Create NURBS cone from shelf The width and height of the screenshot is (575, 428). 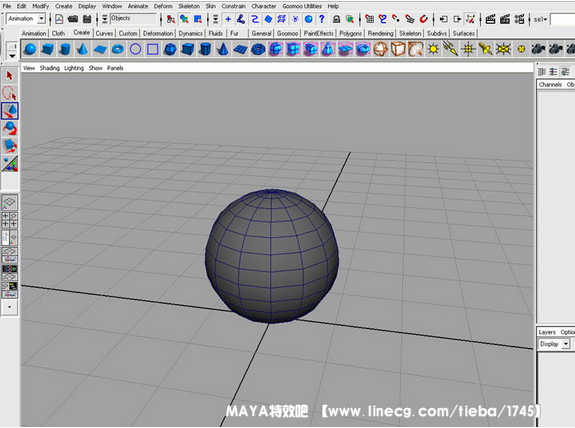pyautogui.click(x=83, y=49)
